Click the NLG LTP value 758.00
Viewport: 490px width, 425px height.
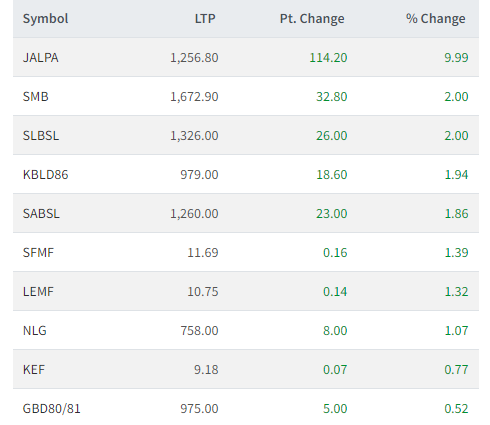click(x=199, y=331)
